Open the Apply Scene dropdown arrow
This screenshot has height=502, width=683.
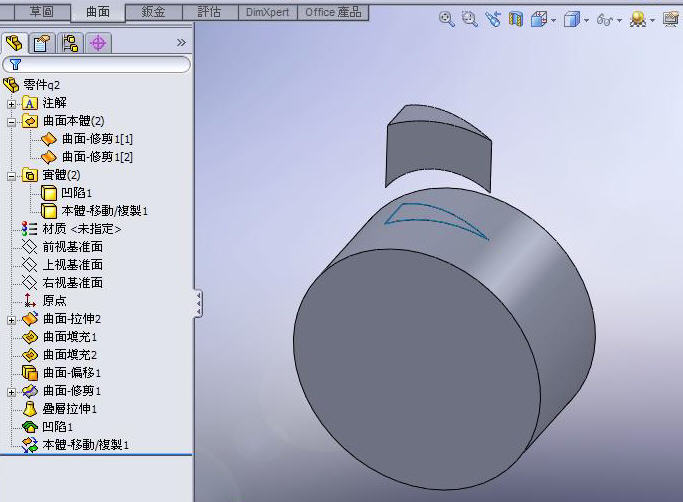click(x=652, y=20)
